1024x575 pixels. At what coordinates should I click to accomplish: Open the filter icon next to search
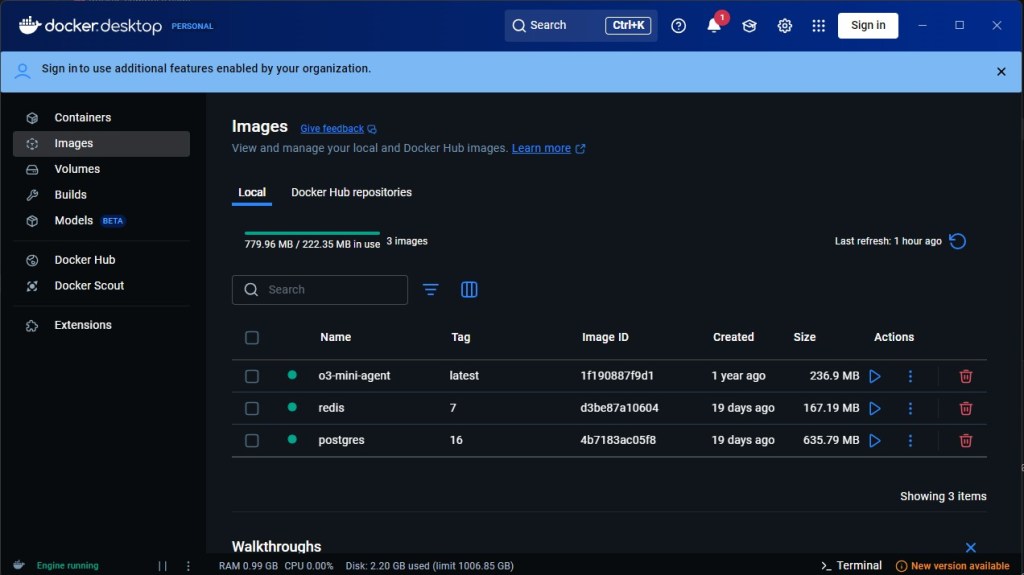(430, 289)
